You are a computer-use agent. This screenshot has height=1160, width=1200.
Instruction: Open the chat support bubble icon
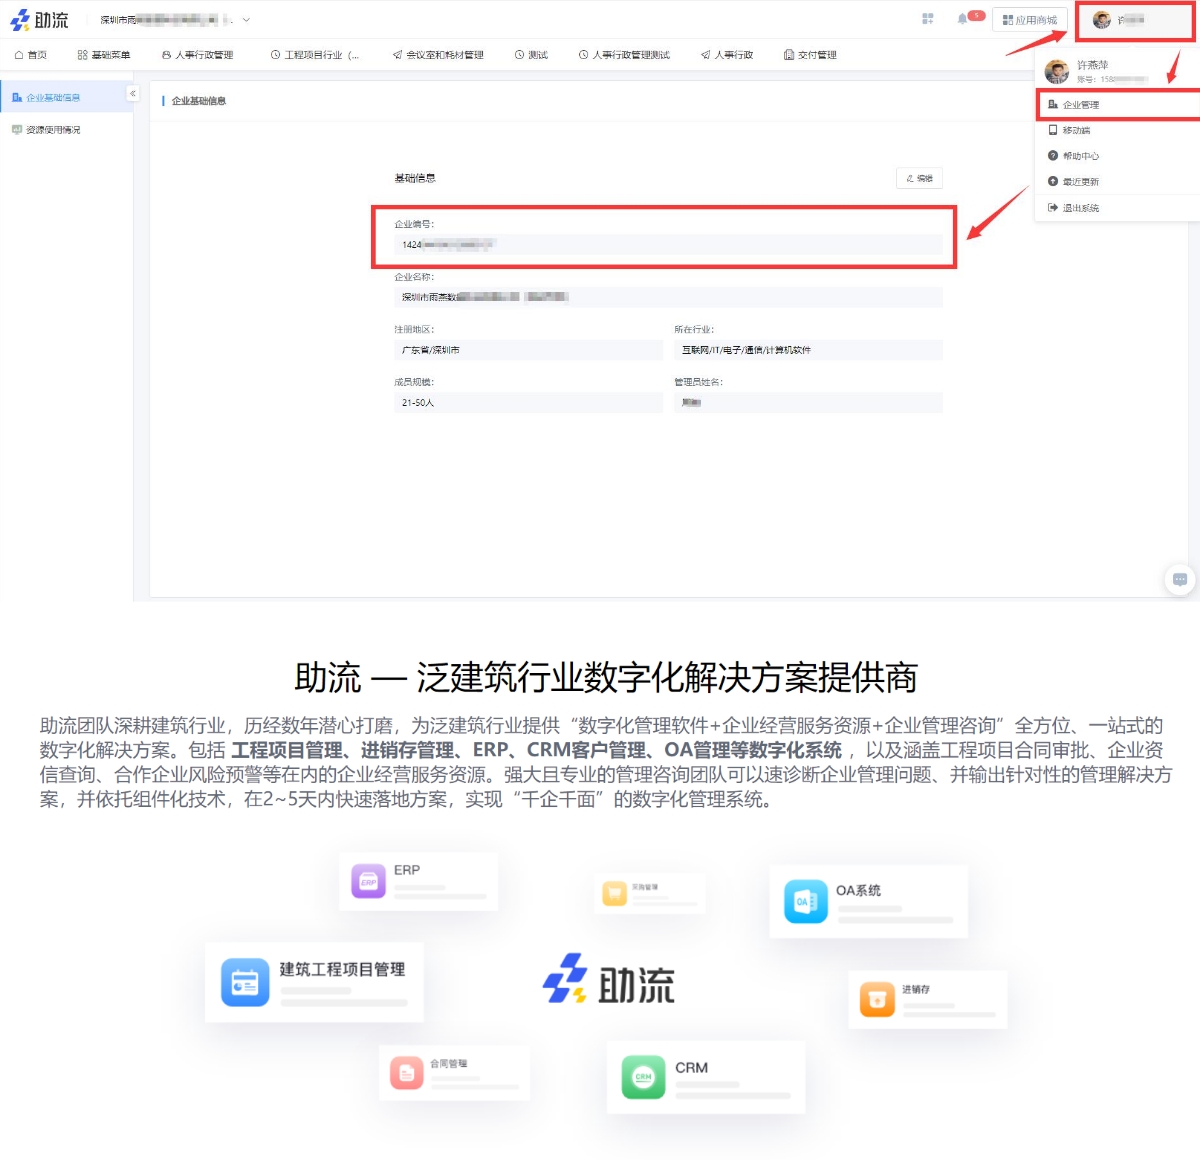pyautogui.click(x=1179, y=579)
